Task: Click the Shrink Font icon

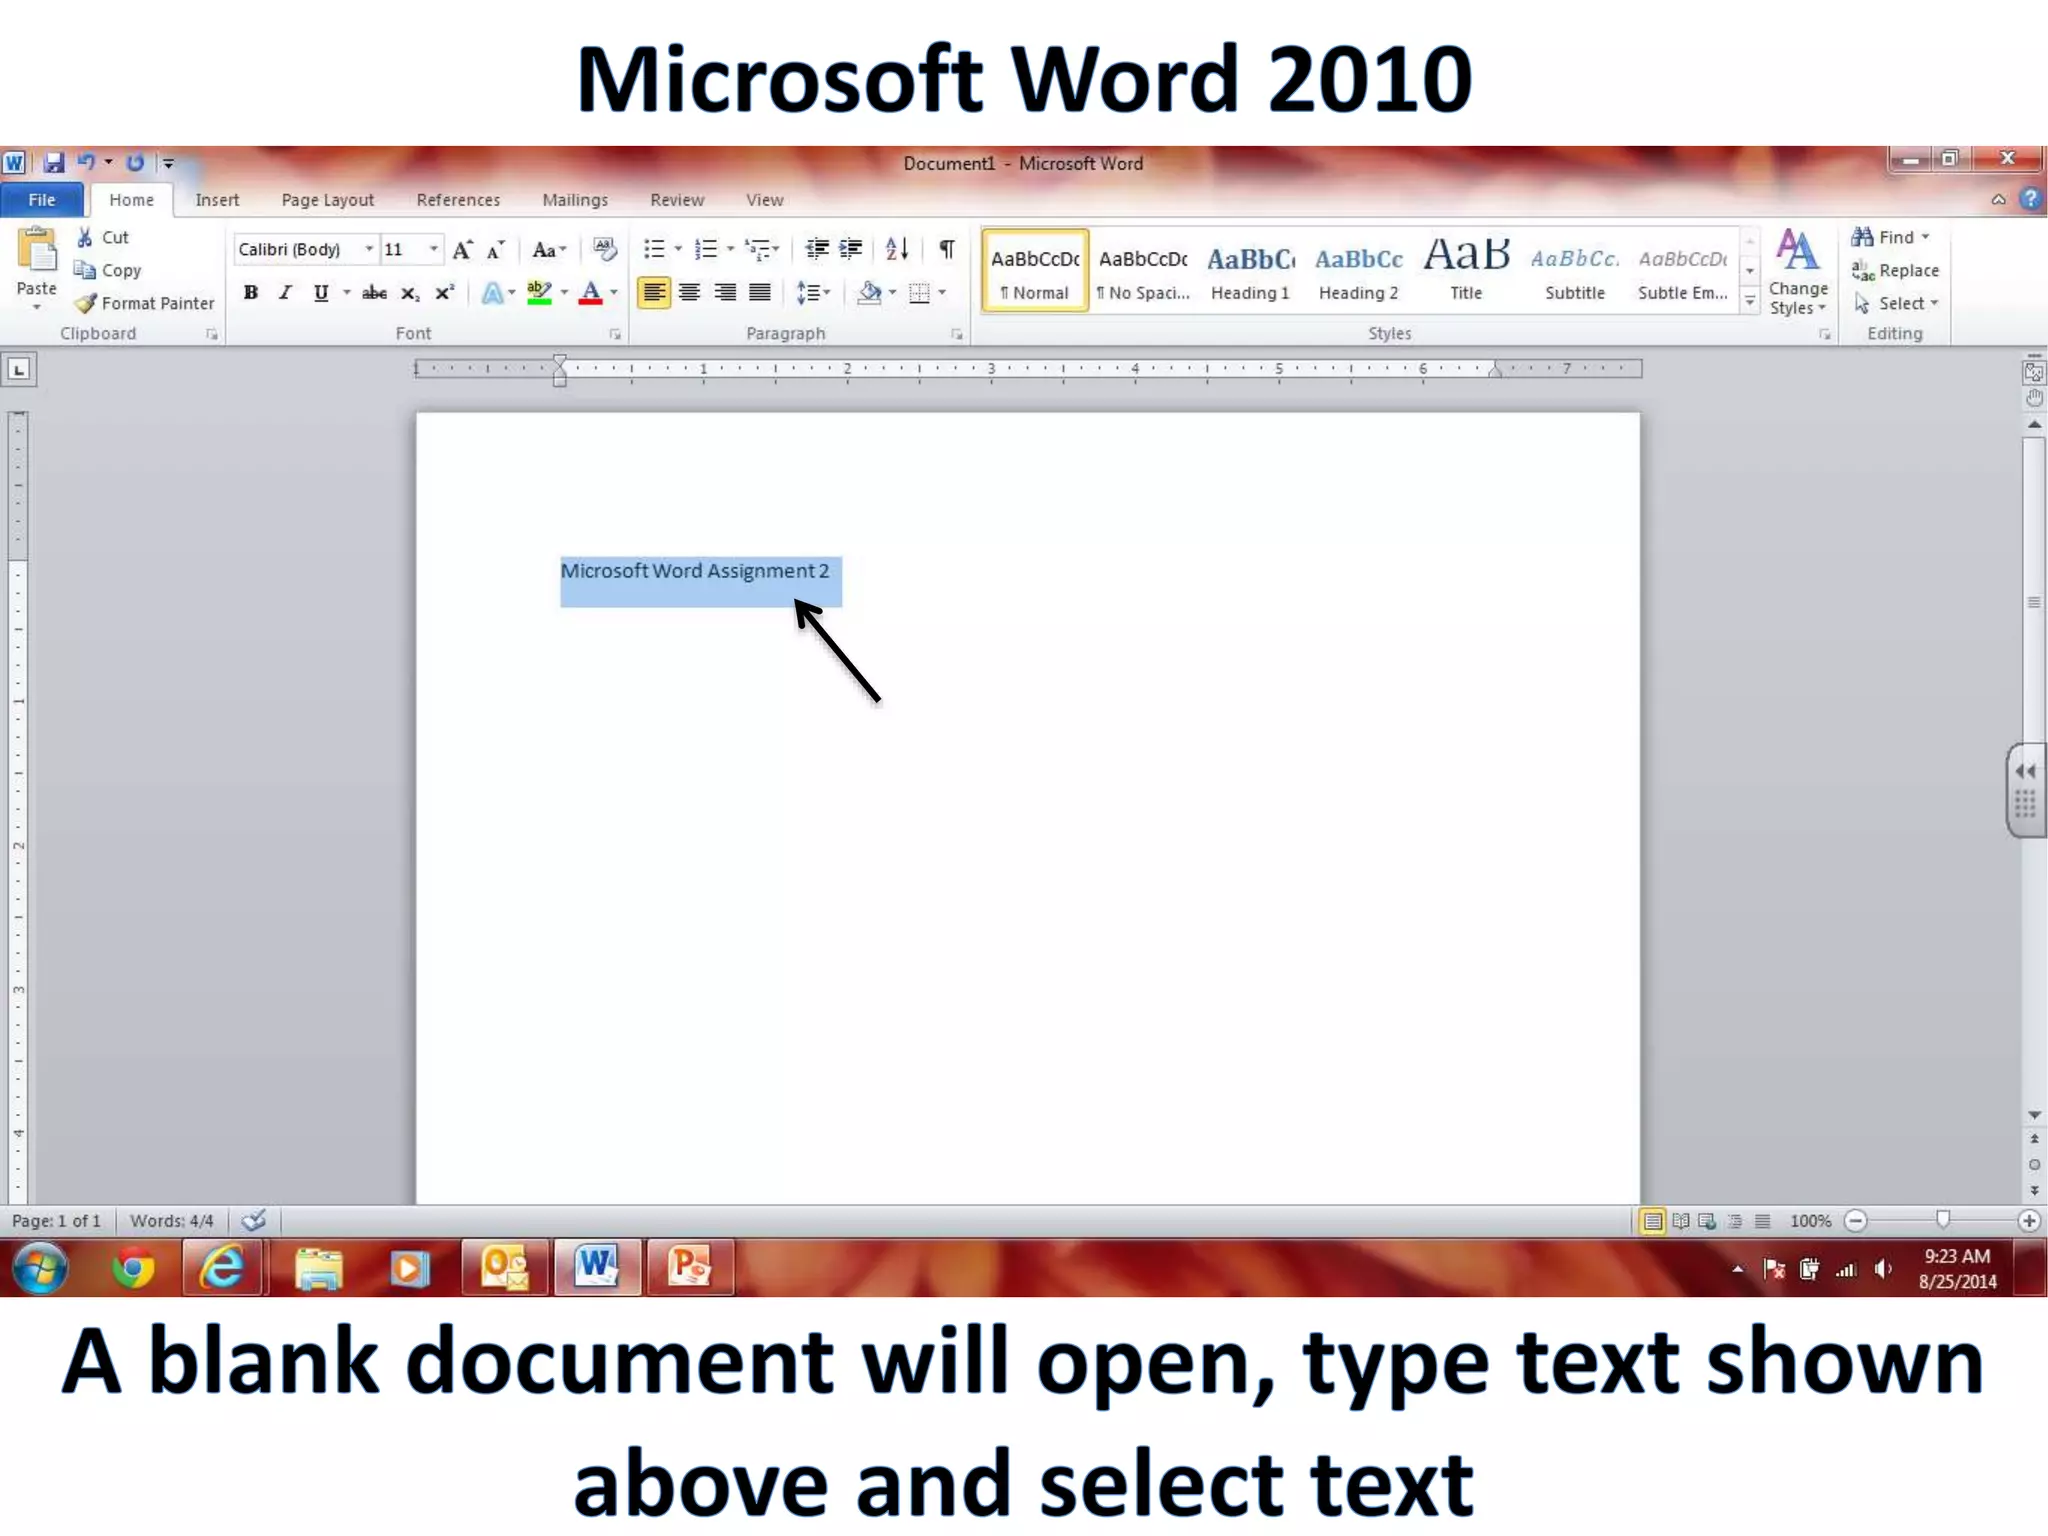Action: click(496, 250)
